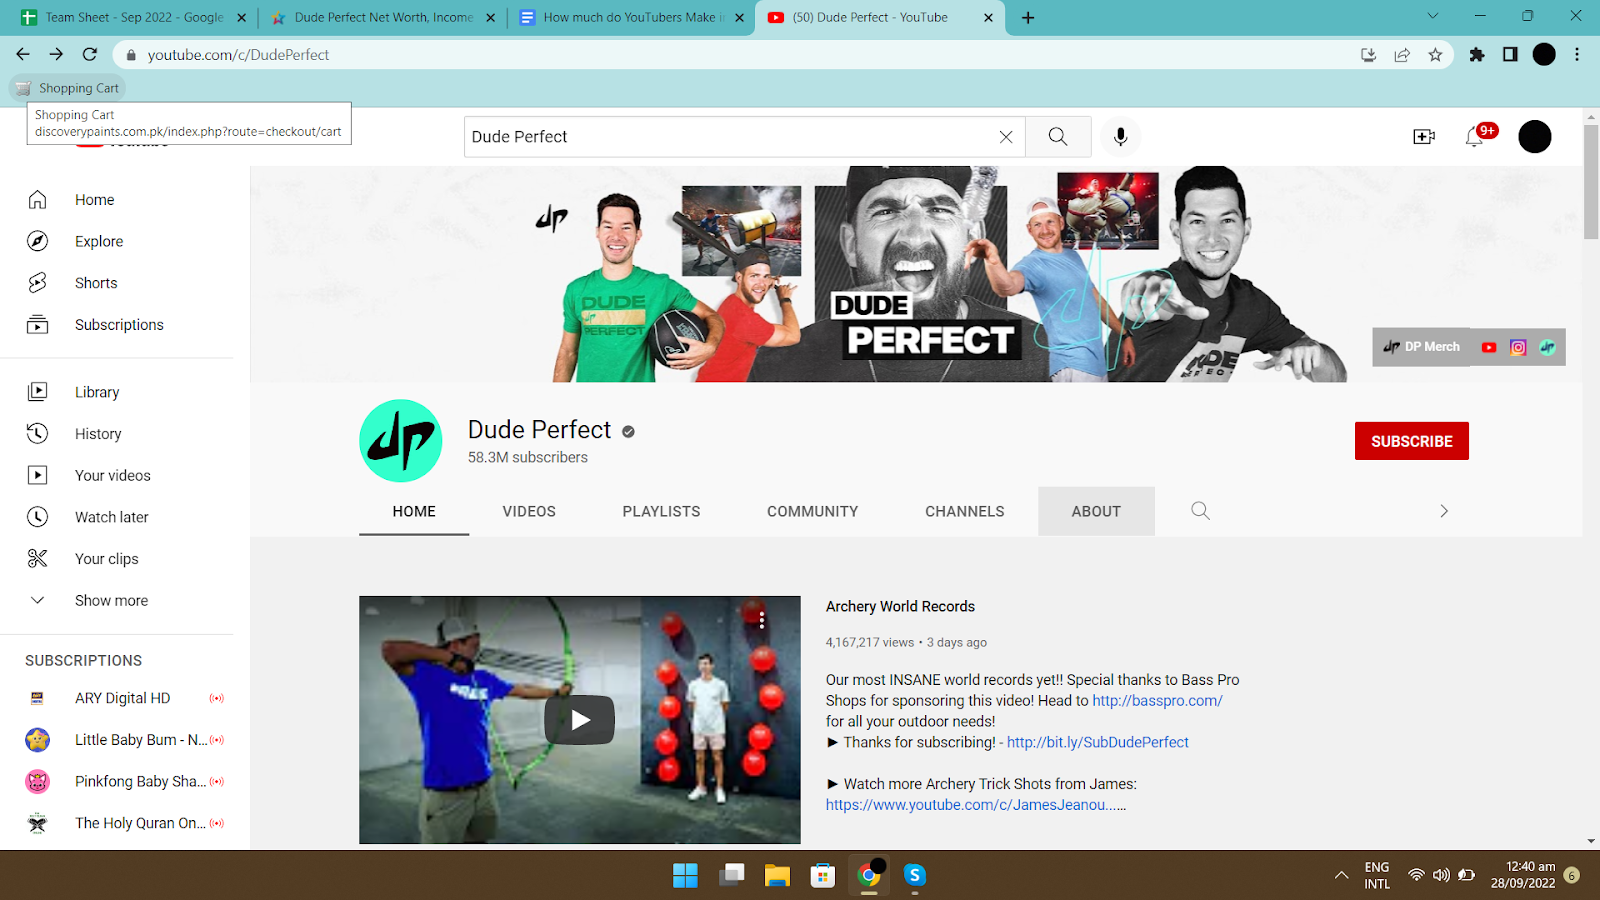Open Archery World Records video title

coord(900,606)
